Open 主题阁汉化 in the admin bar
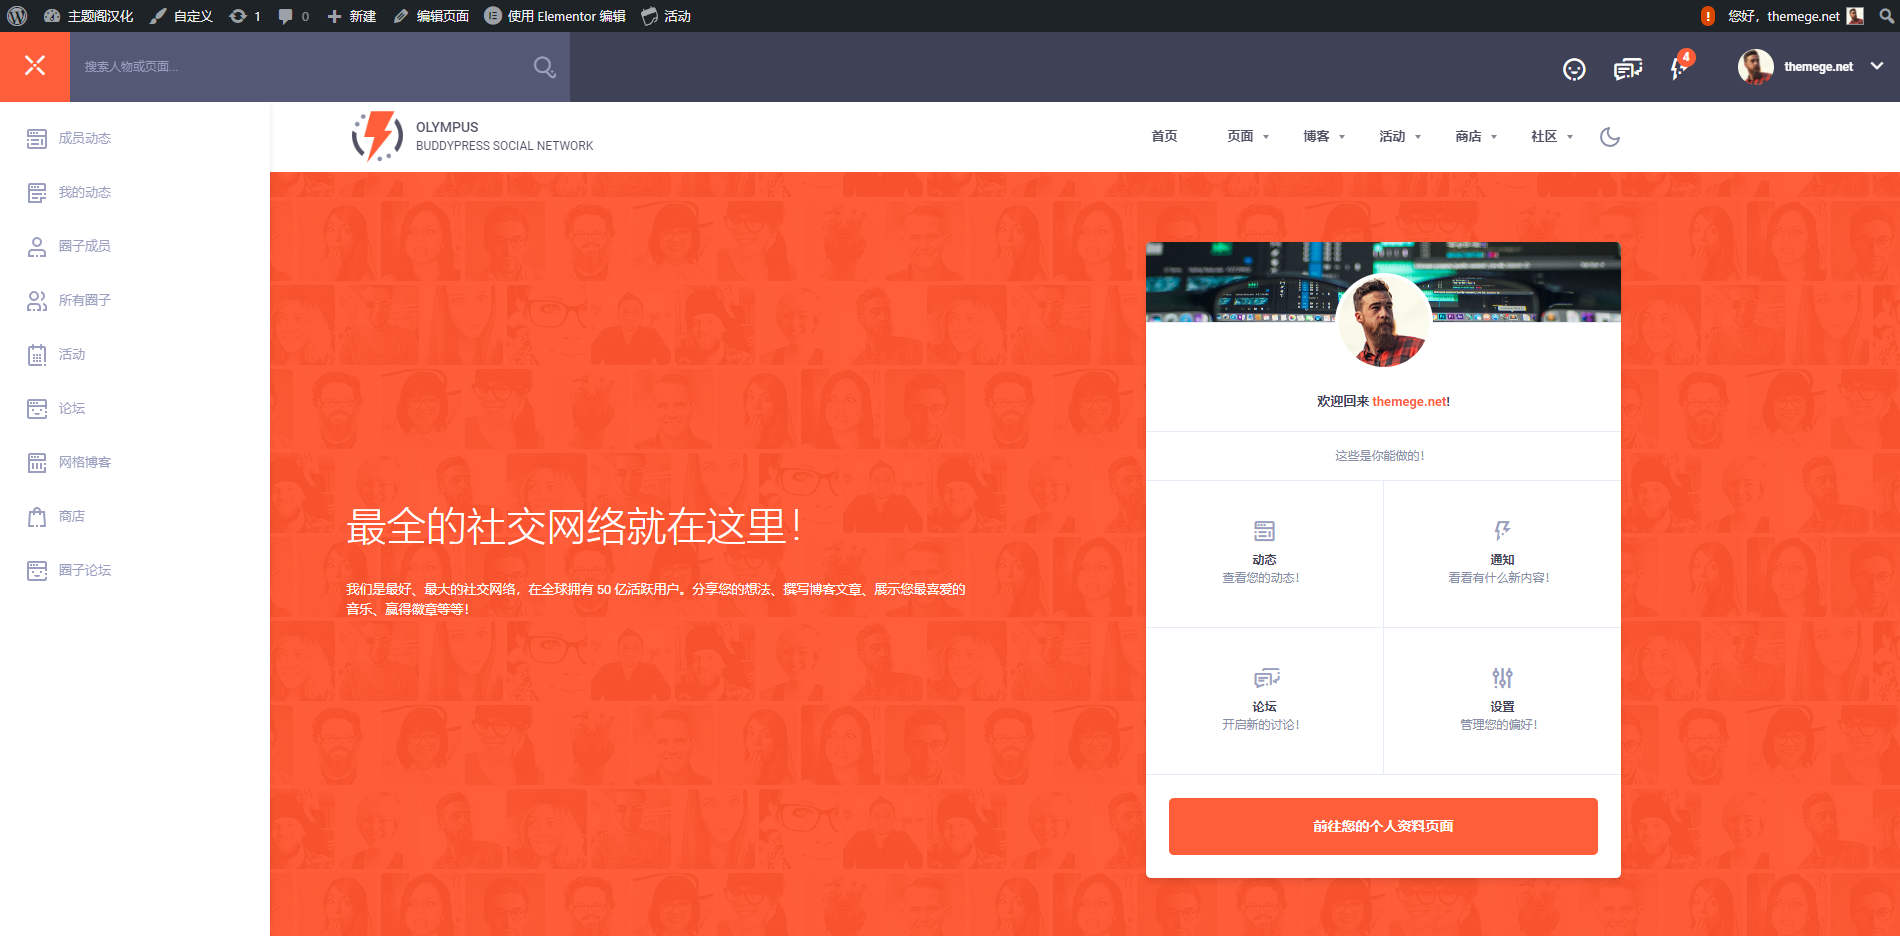The width and height of the screenshot is (1900, 936). click(x=88, y=16)
